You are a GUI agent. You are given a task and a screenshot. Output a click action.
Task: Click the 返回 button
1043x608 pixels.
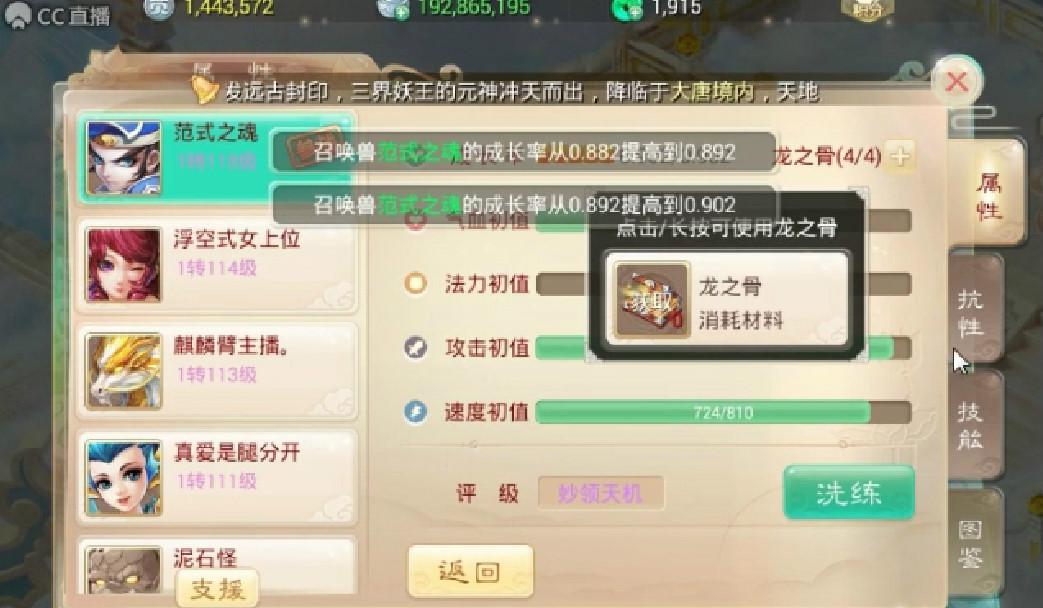click(x=470, y=571)
